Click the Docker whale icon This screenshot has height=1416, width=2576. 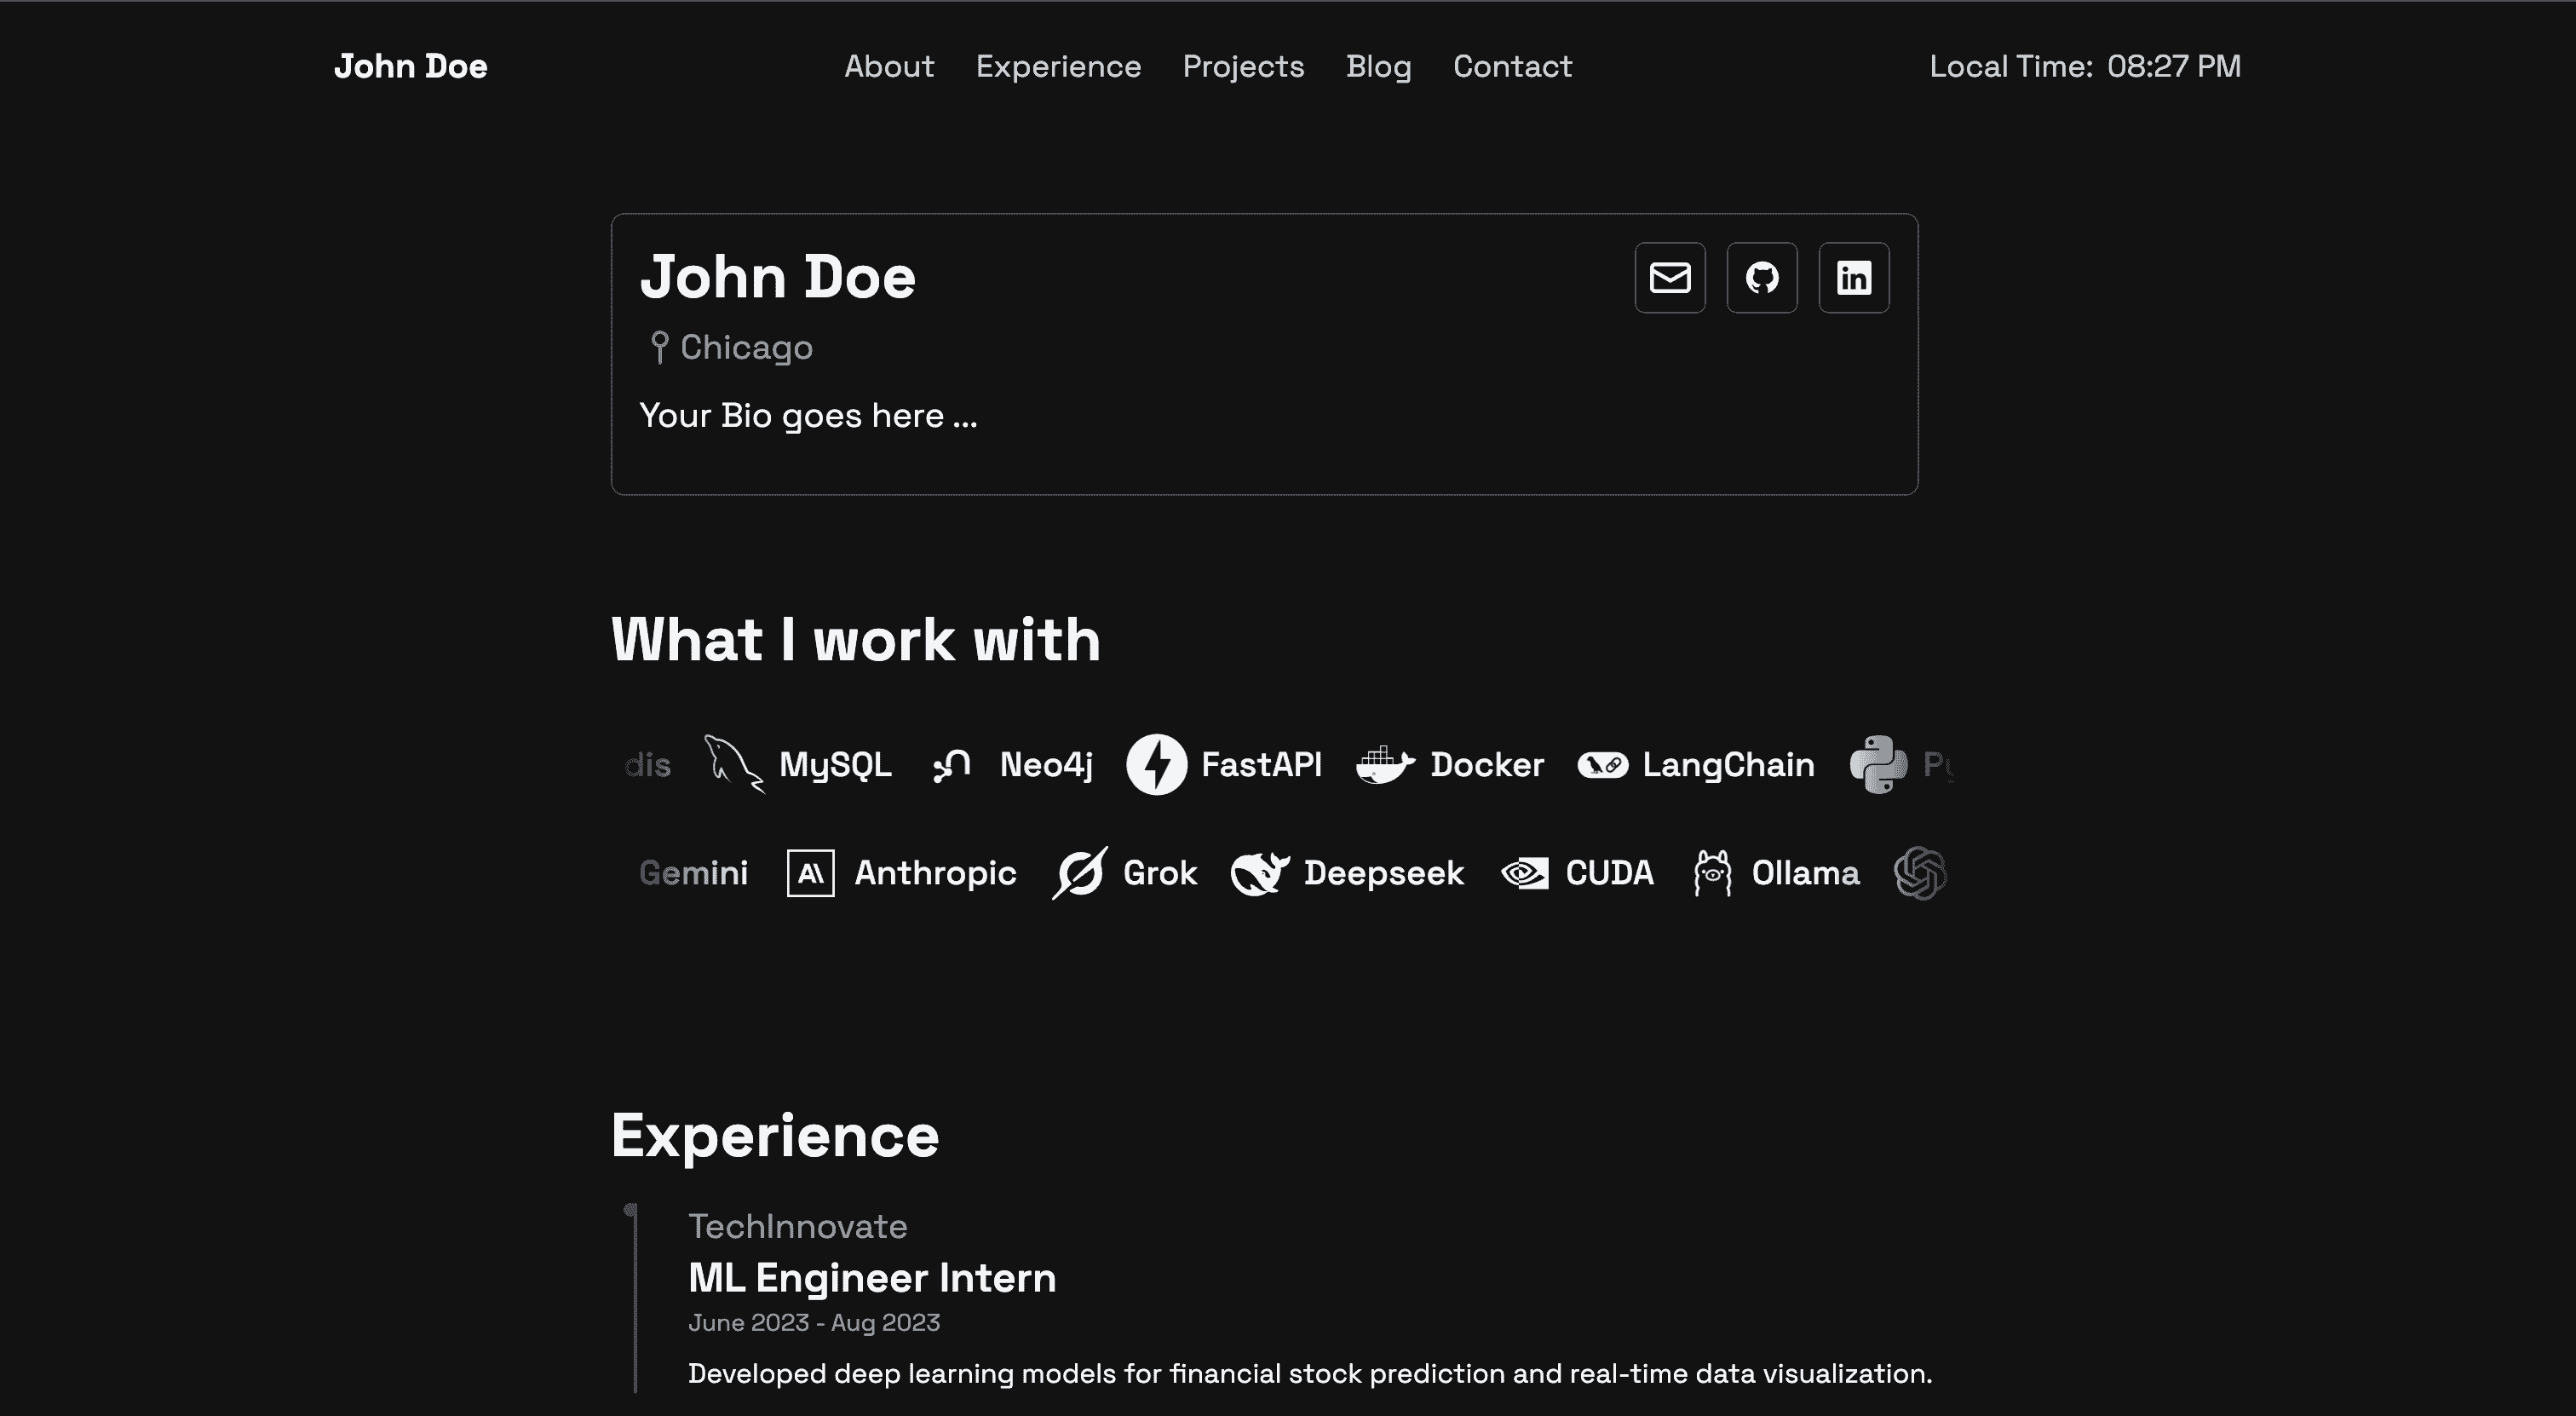click(x=1384, y=765)
